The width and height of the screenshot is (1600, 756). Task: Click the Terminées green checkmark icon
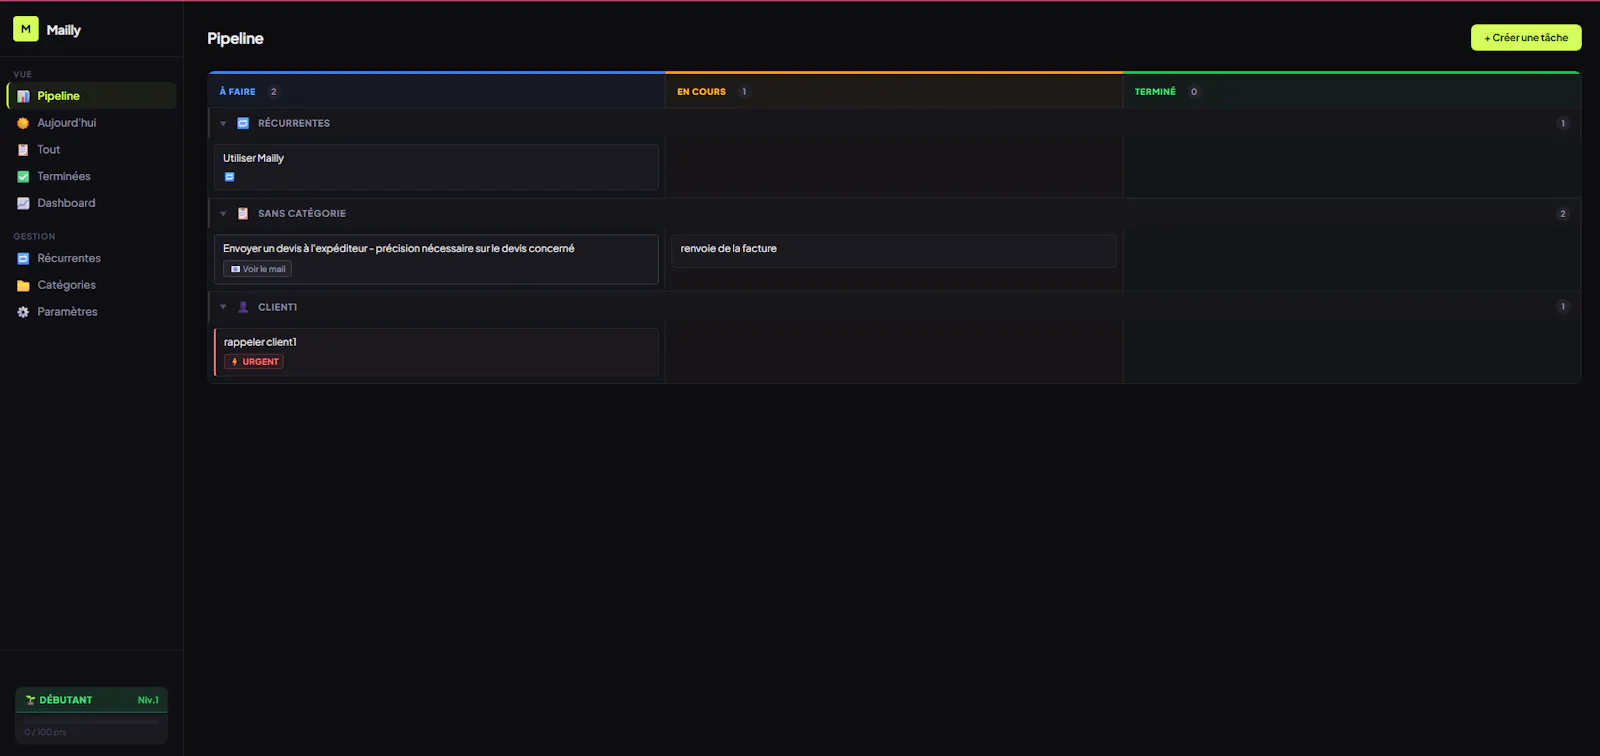pos(23,177)
